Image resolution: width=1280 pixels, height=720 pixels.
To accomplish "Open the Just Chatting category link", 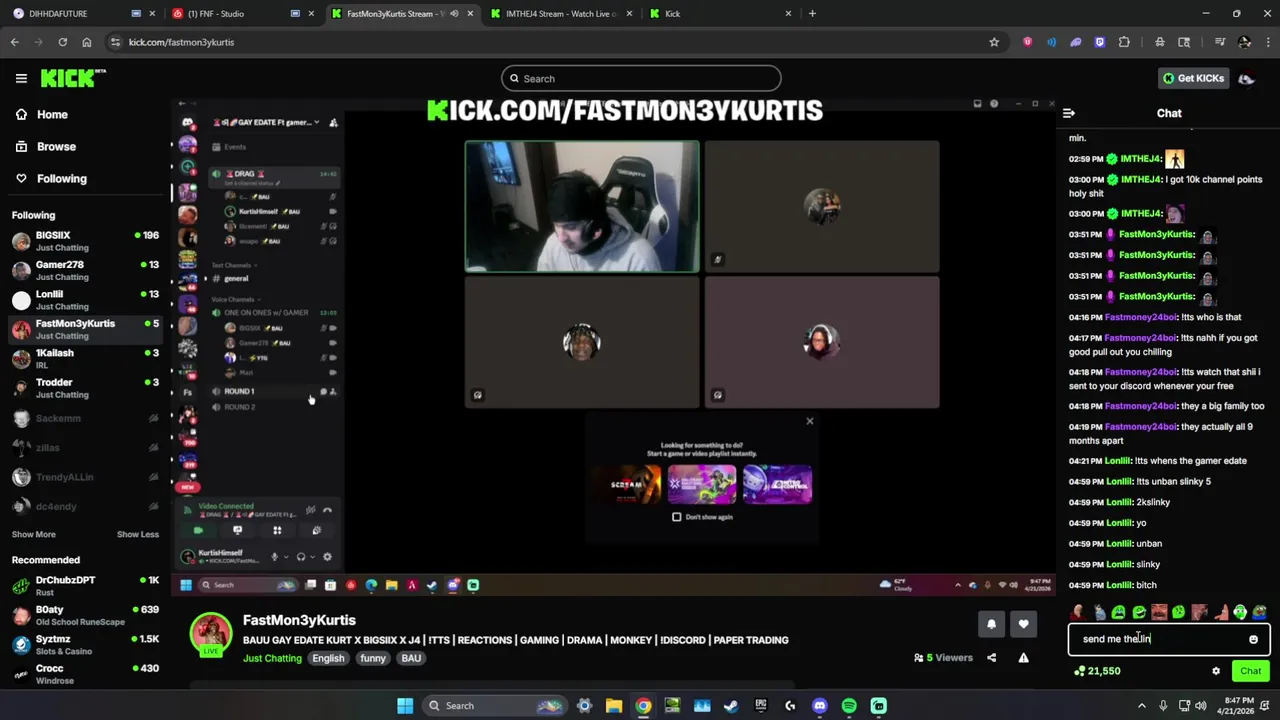I will click(x=272, y=658).
